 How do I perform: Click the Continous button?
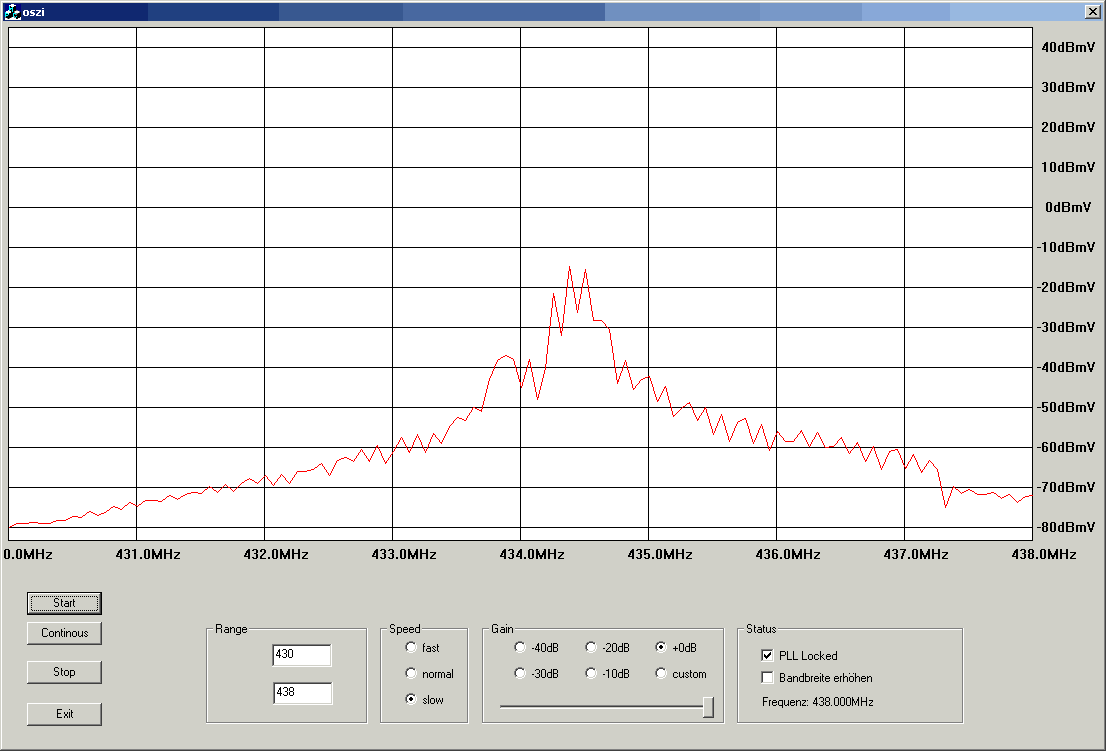pyautogui.click(x=64, y=633)
